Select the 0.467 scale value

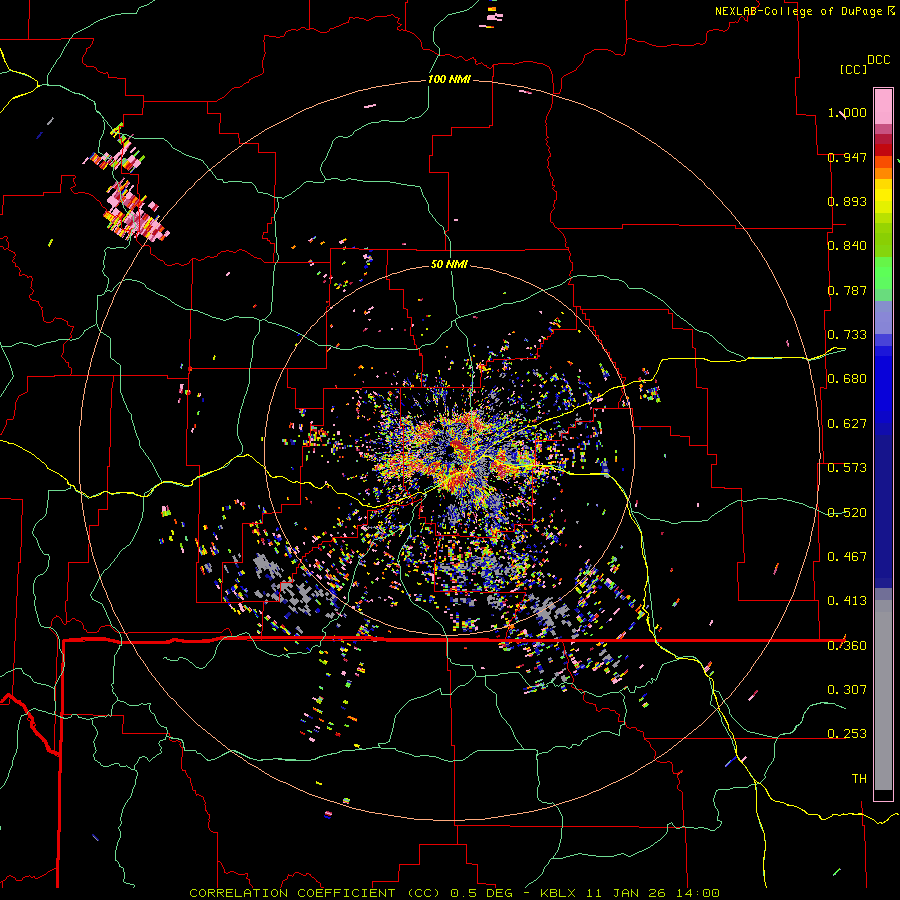tap(847, 557)
